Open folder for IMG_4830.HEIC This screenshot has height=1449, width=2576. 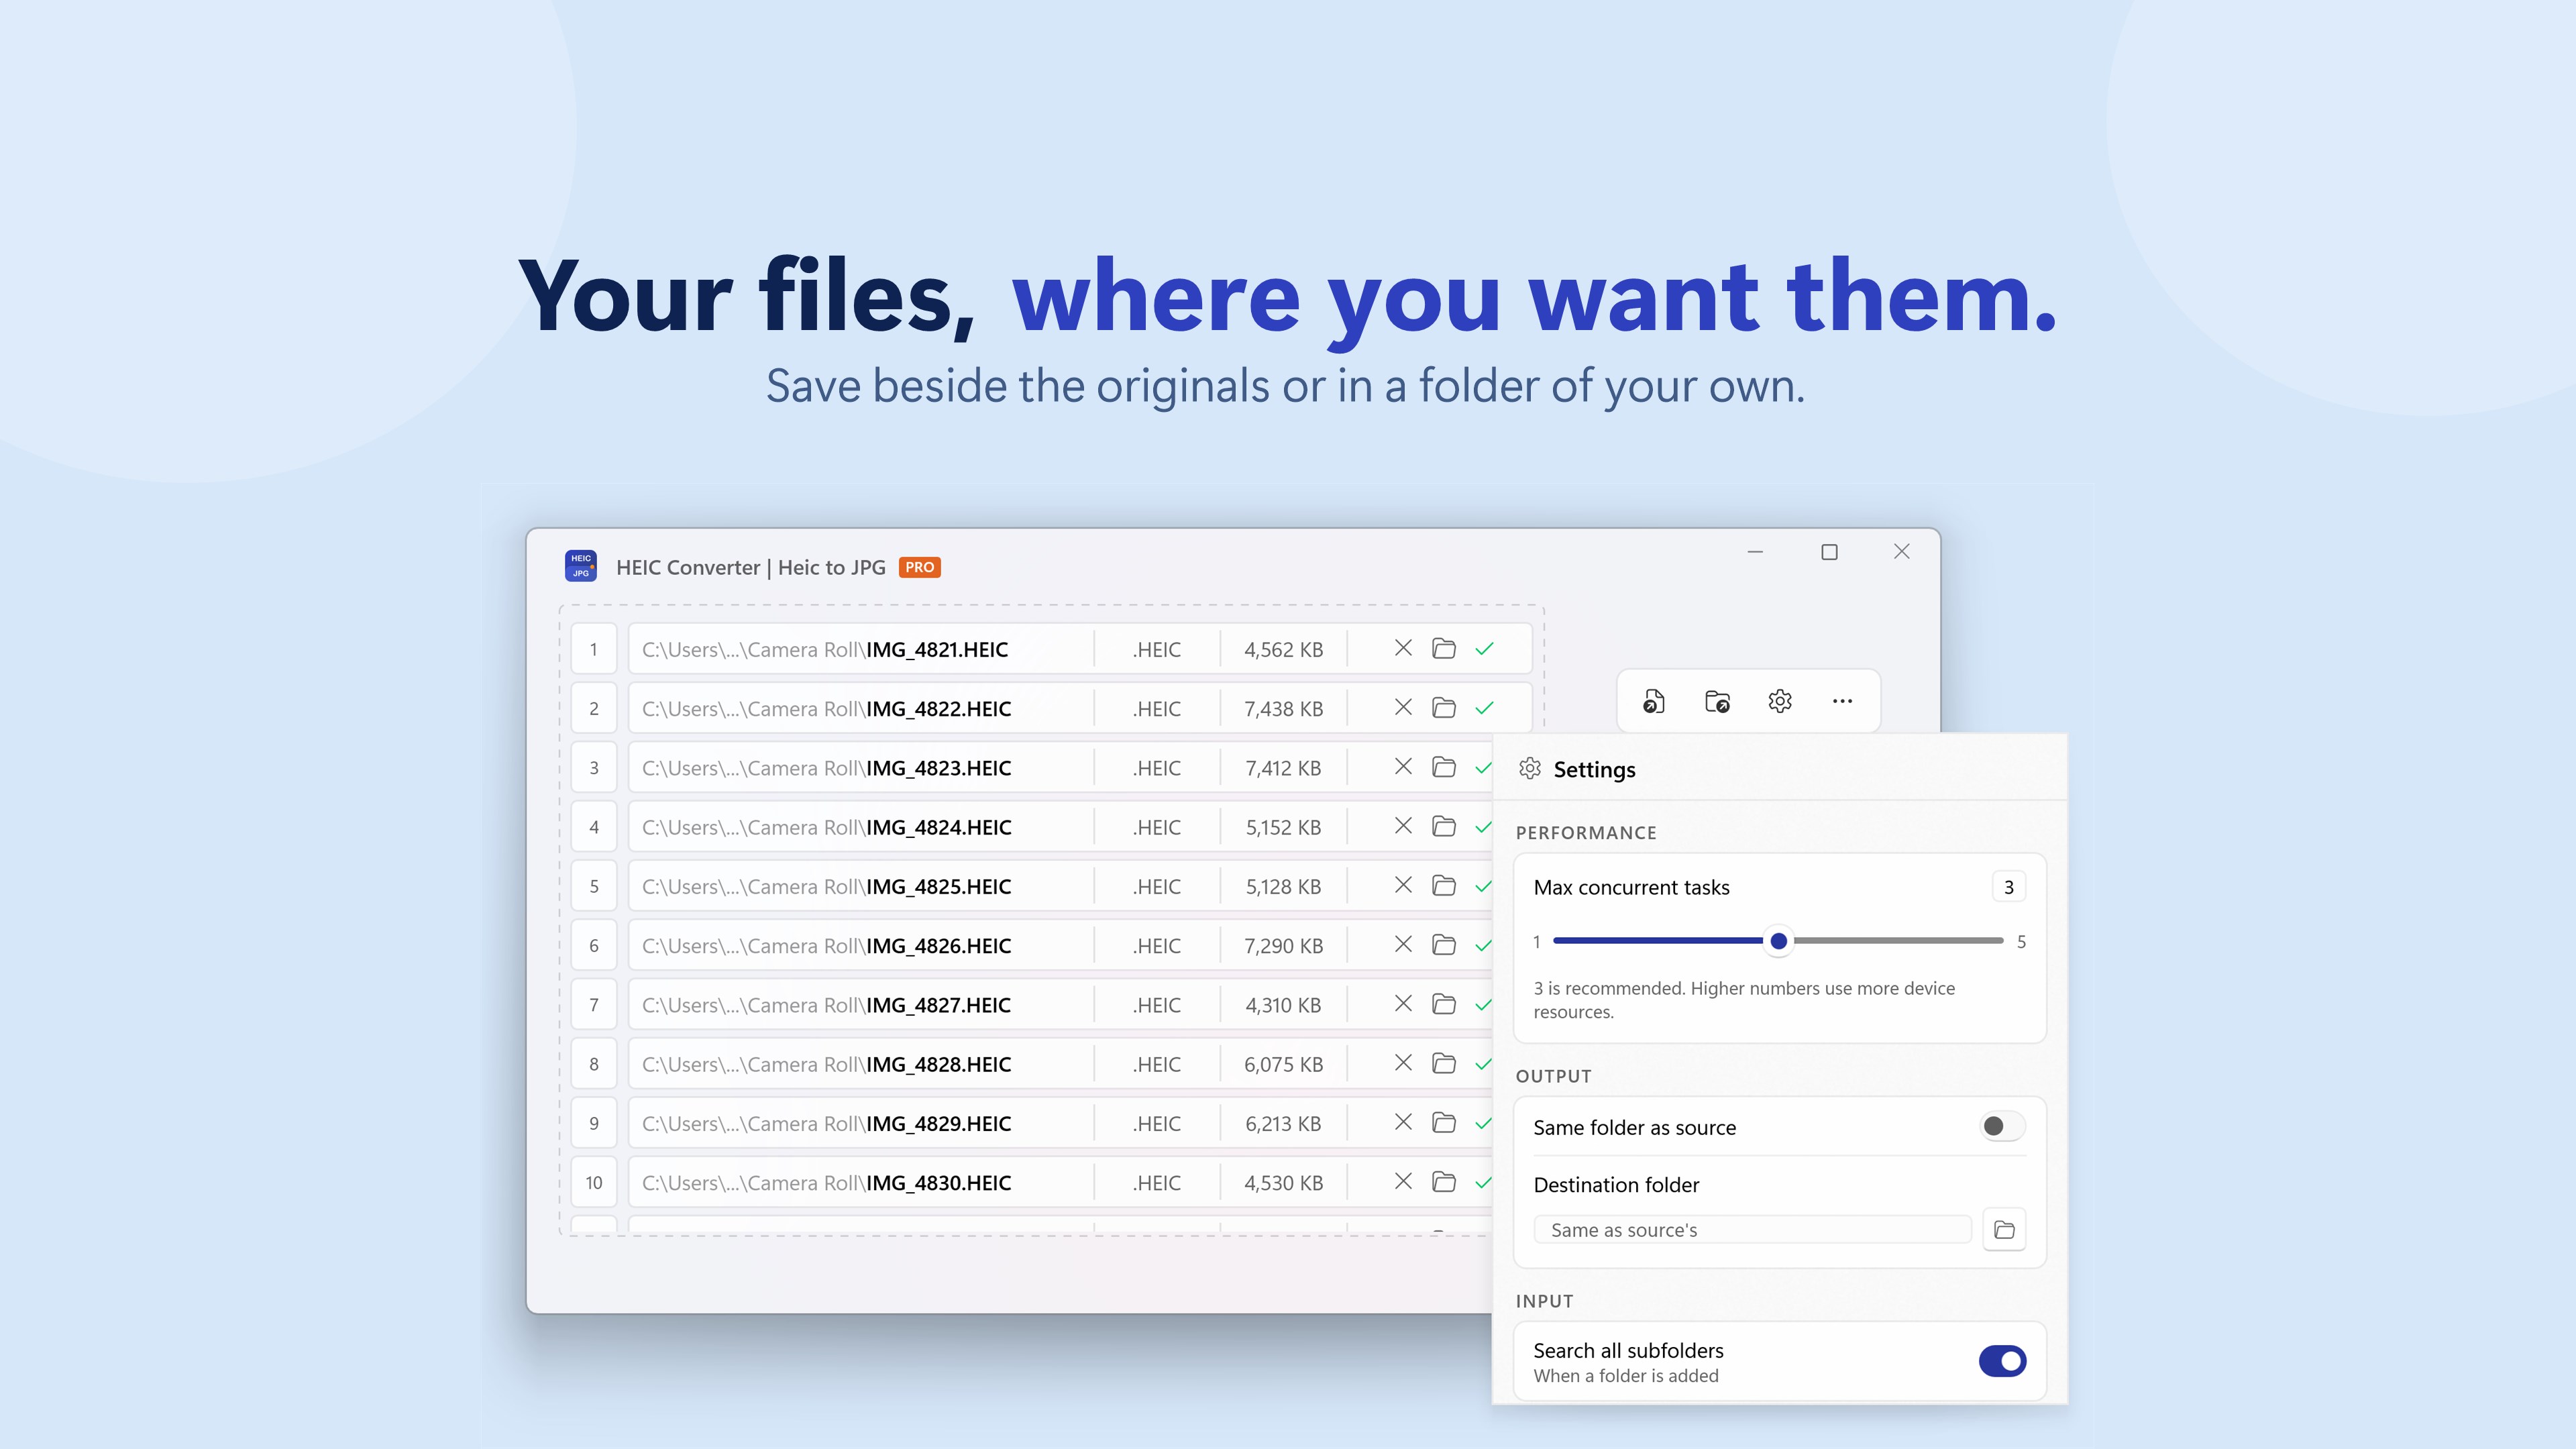1444,1181
